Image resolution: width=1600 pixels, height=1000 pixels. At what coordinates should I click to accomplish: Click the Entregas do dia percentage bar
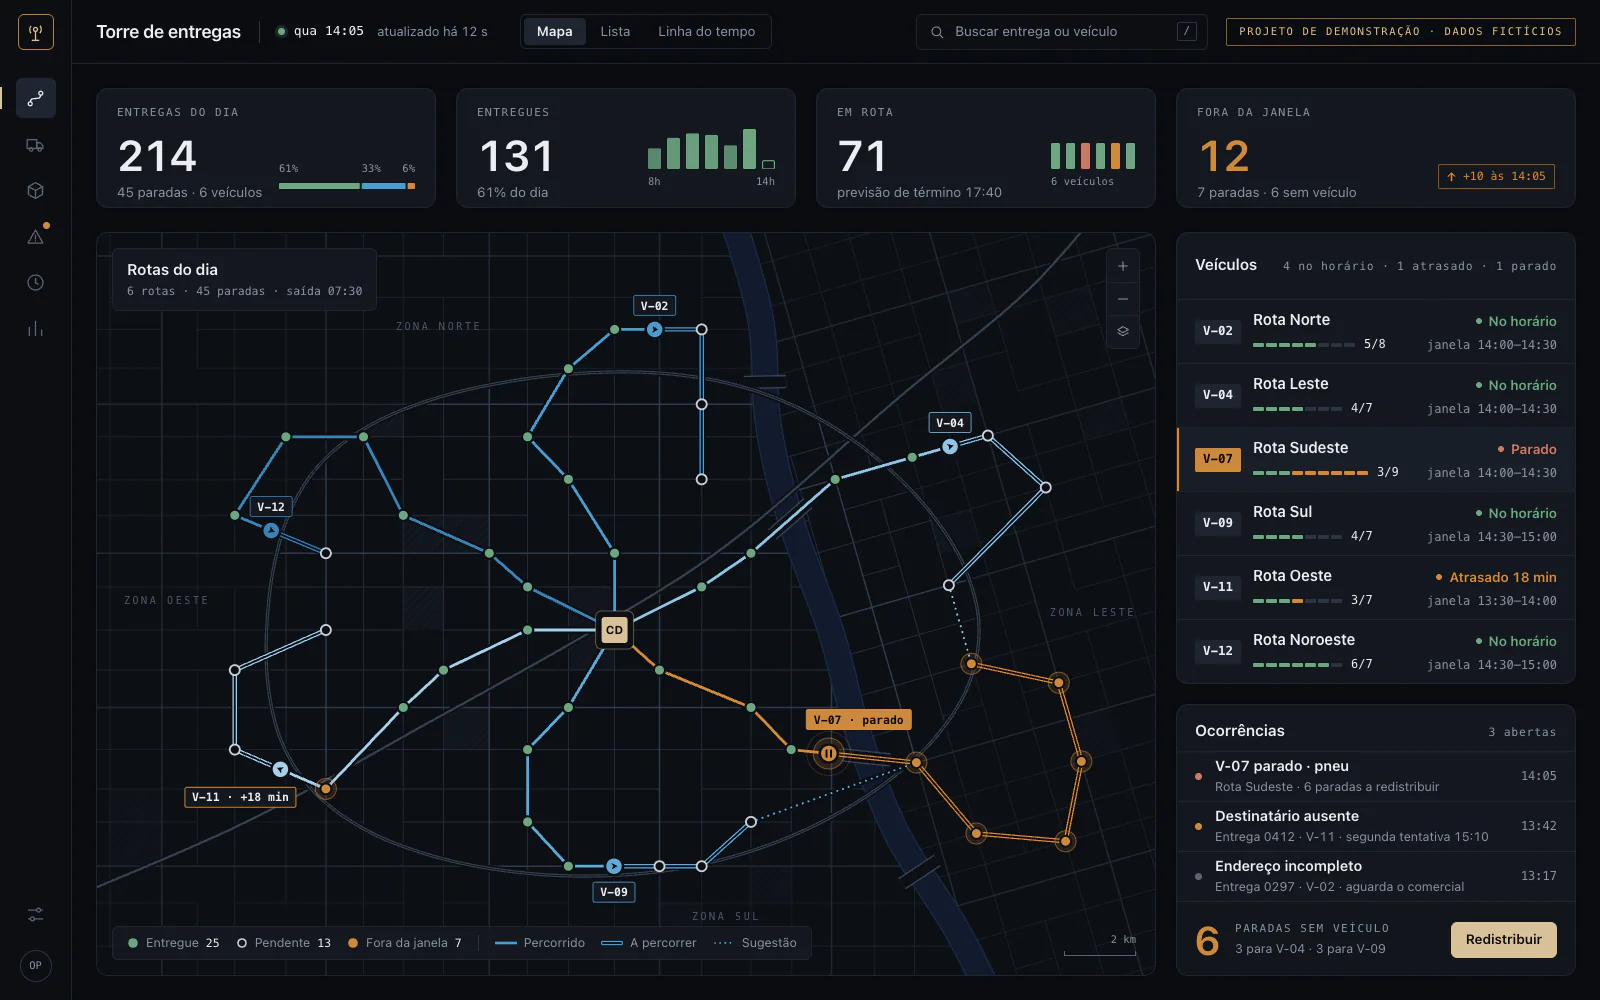347,186
